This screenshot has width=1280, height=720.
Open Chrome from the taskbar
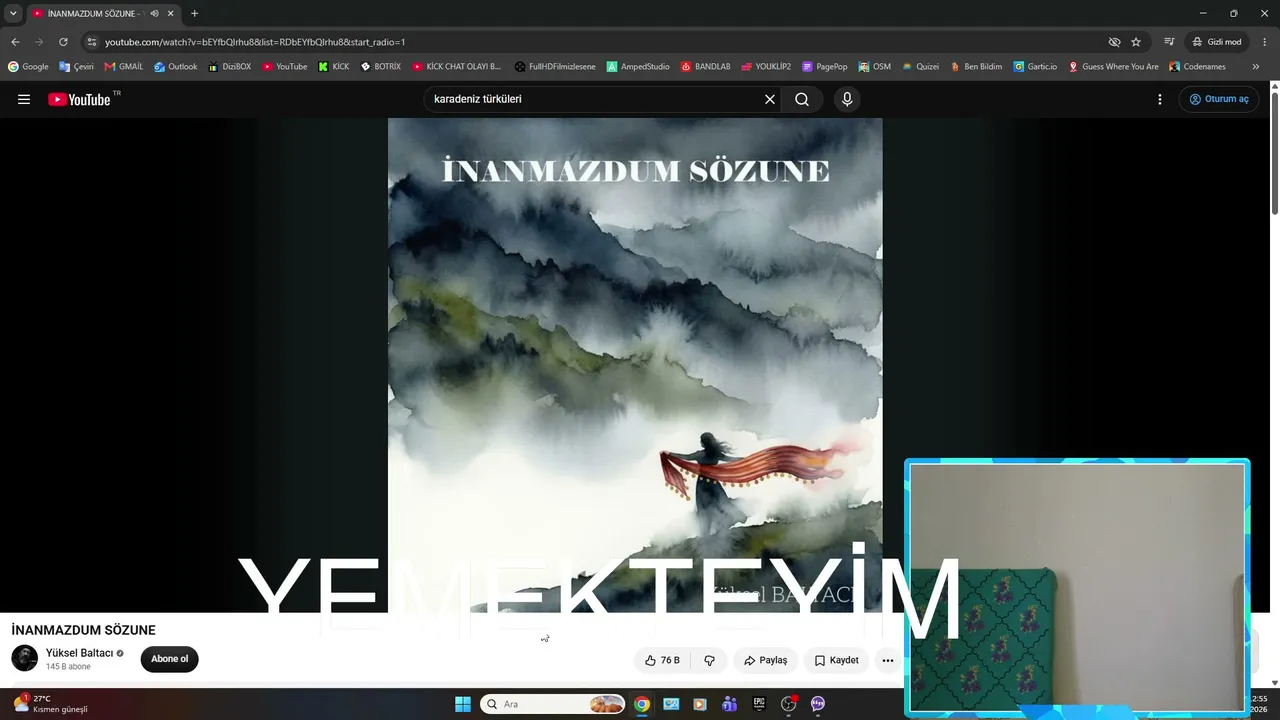tap(642, 704)
